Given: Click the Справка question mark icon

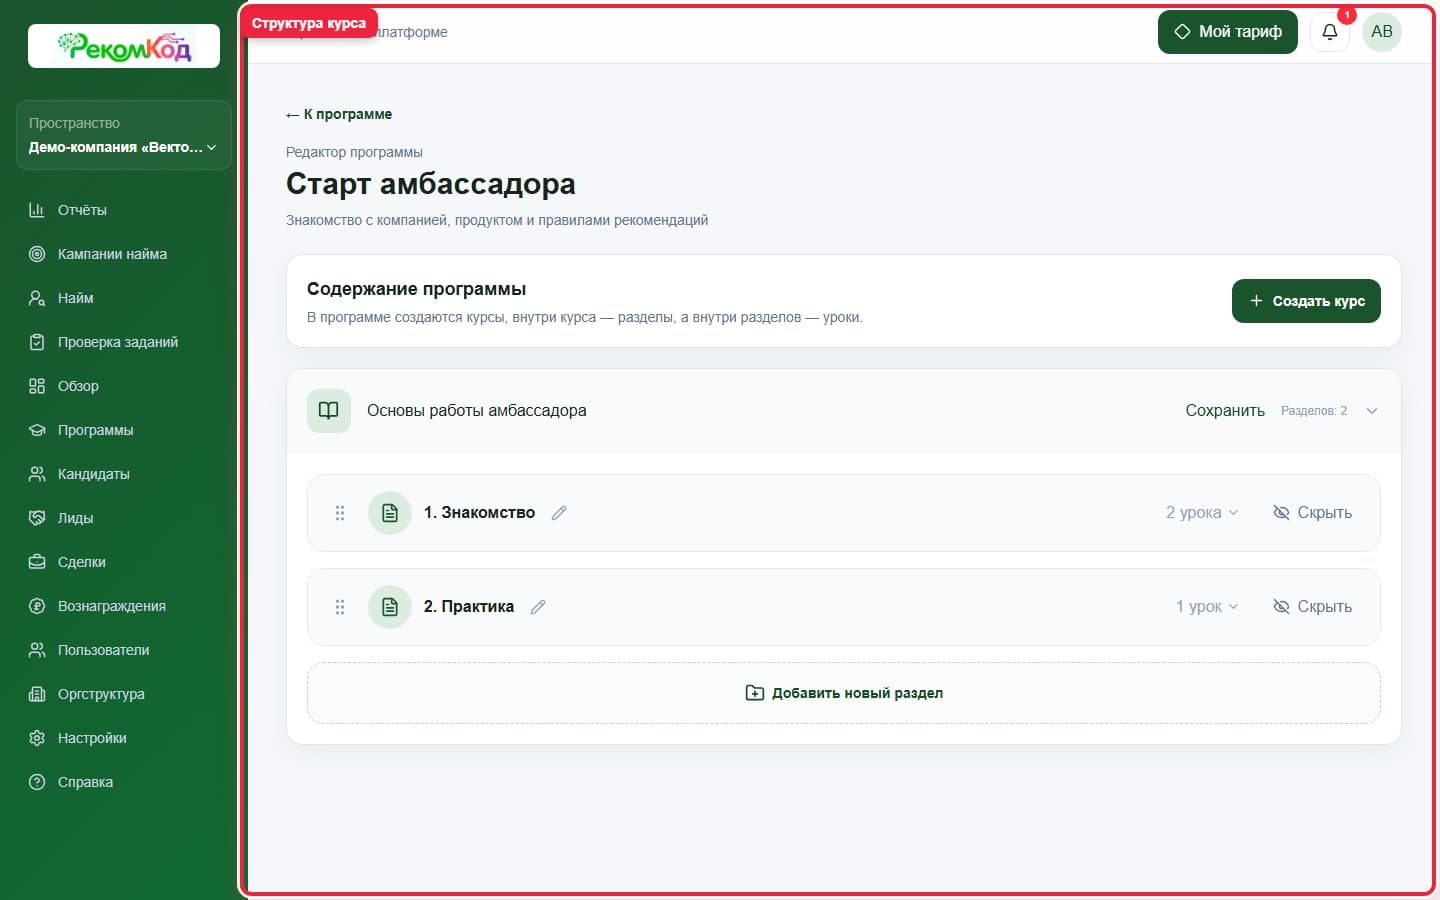Looking at the screenshot, I should tap(37, 782).
